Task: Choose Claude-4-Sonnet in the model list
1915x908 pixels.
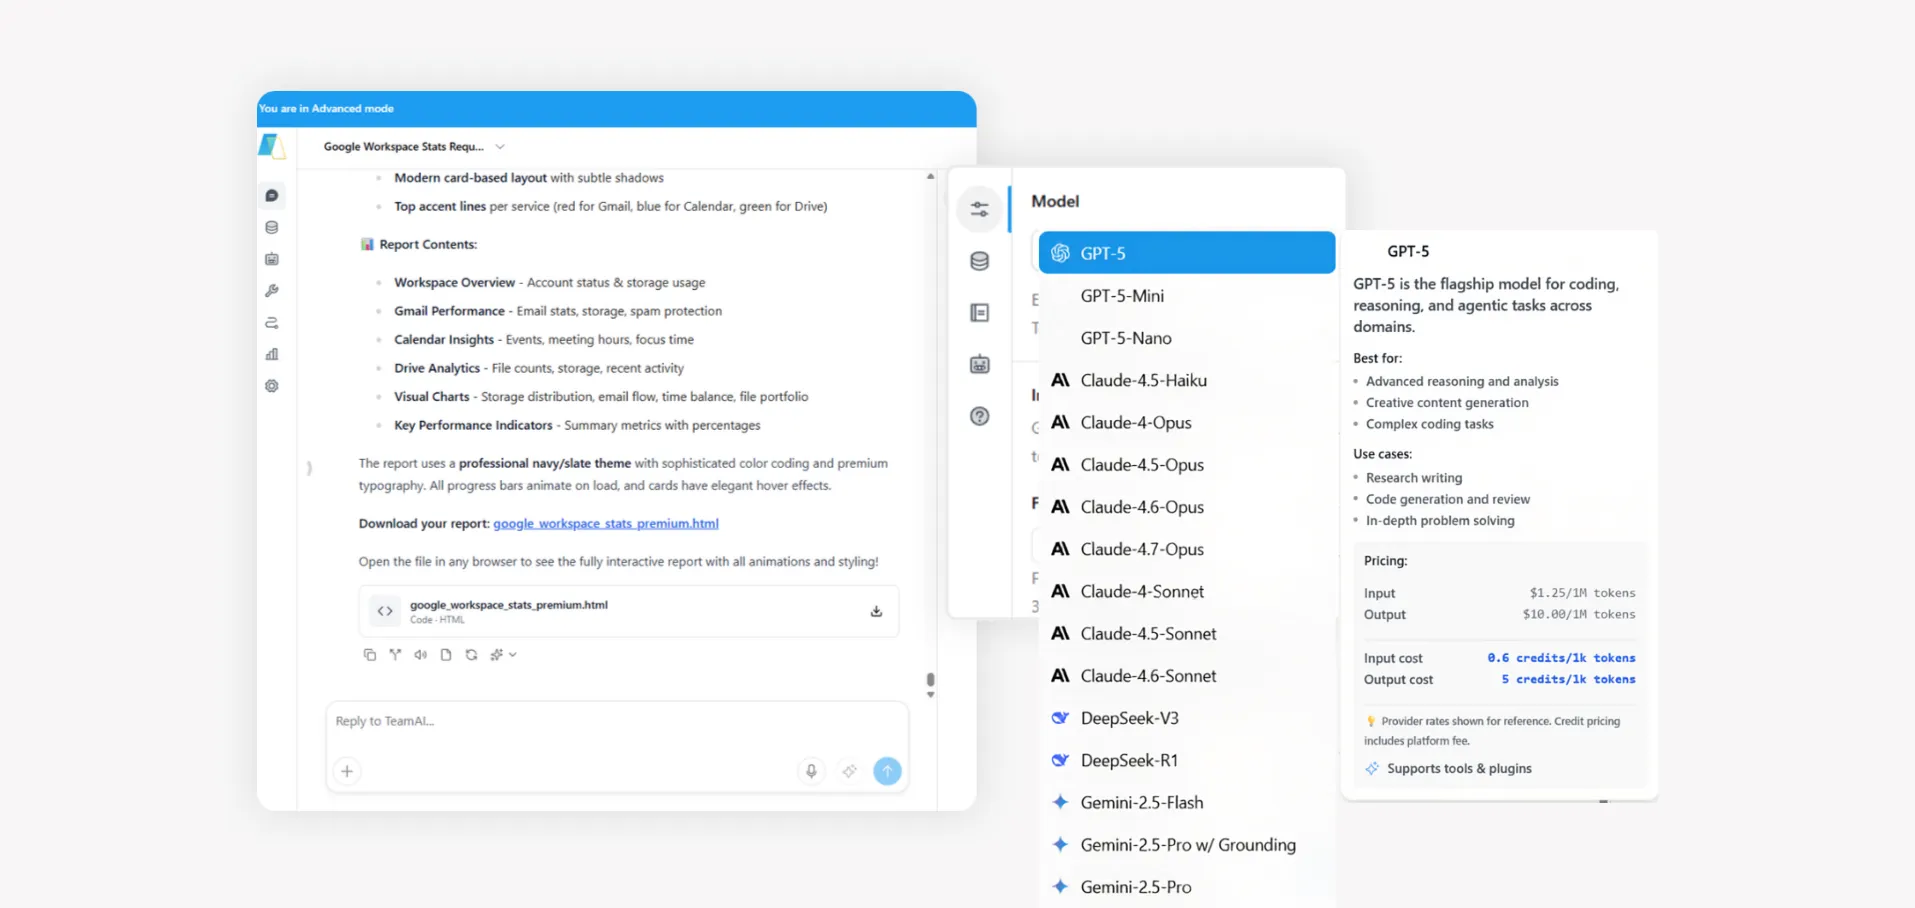Action: (1187, 591)
